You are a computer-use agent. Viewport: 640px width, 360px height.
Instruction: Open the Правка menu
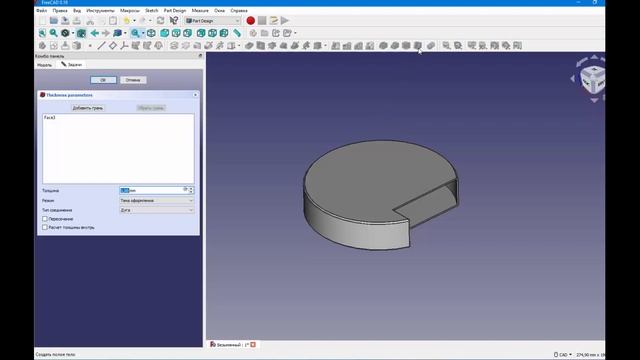click(60, 11)
